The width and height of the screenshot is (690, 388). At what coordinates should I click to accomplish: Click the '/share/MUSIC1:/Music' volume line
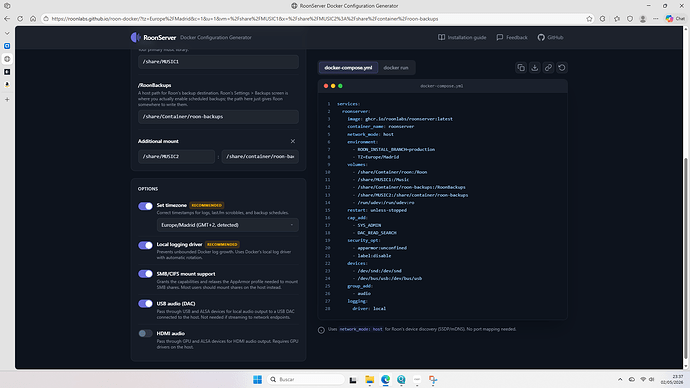(x=383, y=179)
